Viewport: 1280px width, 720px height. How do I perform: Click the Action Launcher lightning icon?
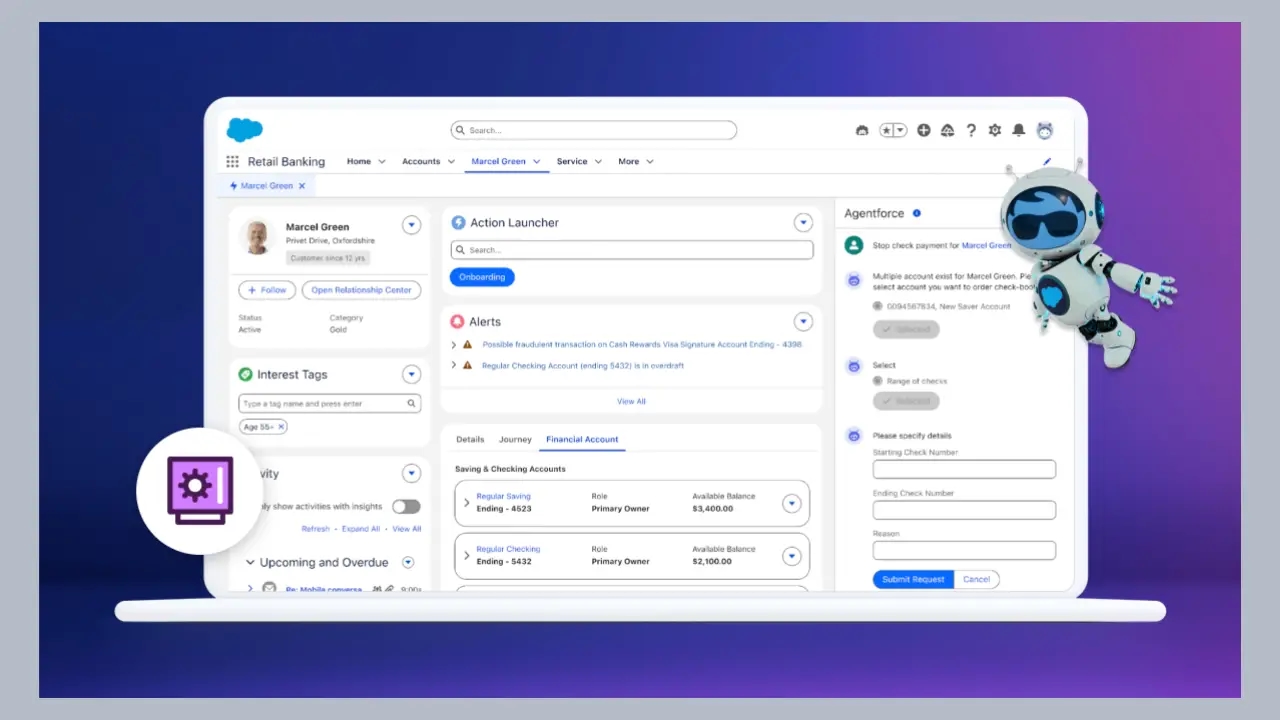click(x=458, y=223)
